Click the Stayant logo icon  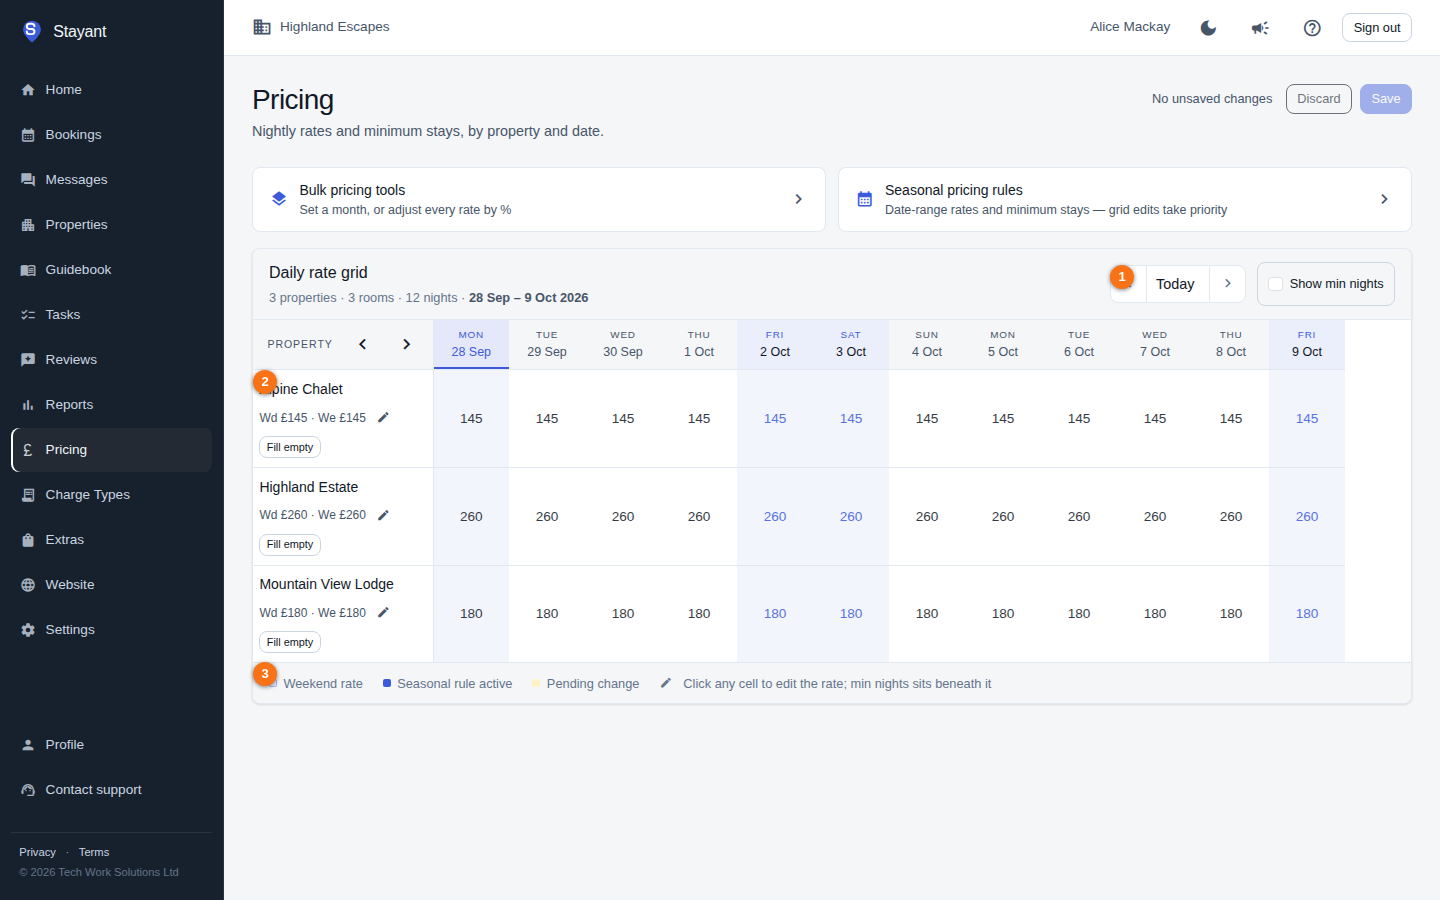click(x=31, y=31)
